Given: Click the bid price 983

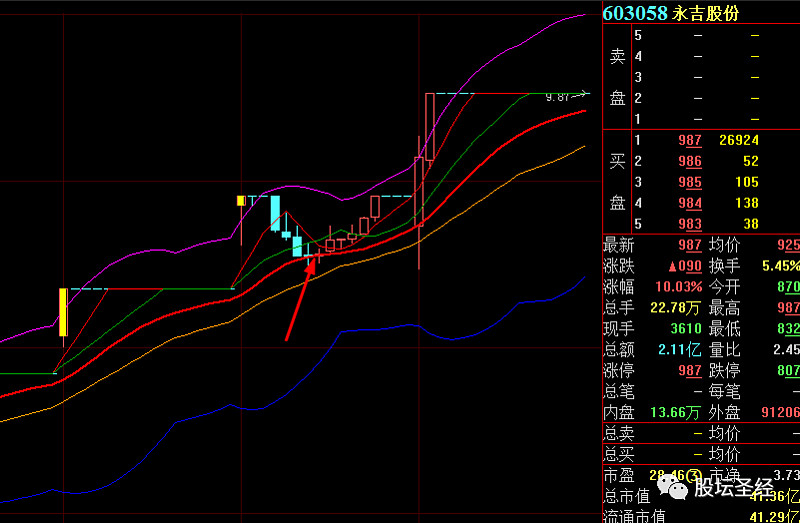Looking at the screenshot, I should coord(690,224).
